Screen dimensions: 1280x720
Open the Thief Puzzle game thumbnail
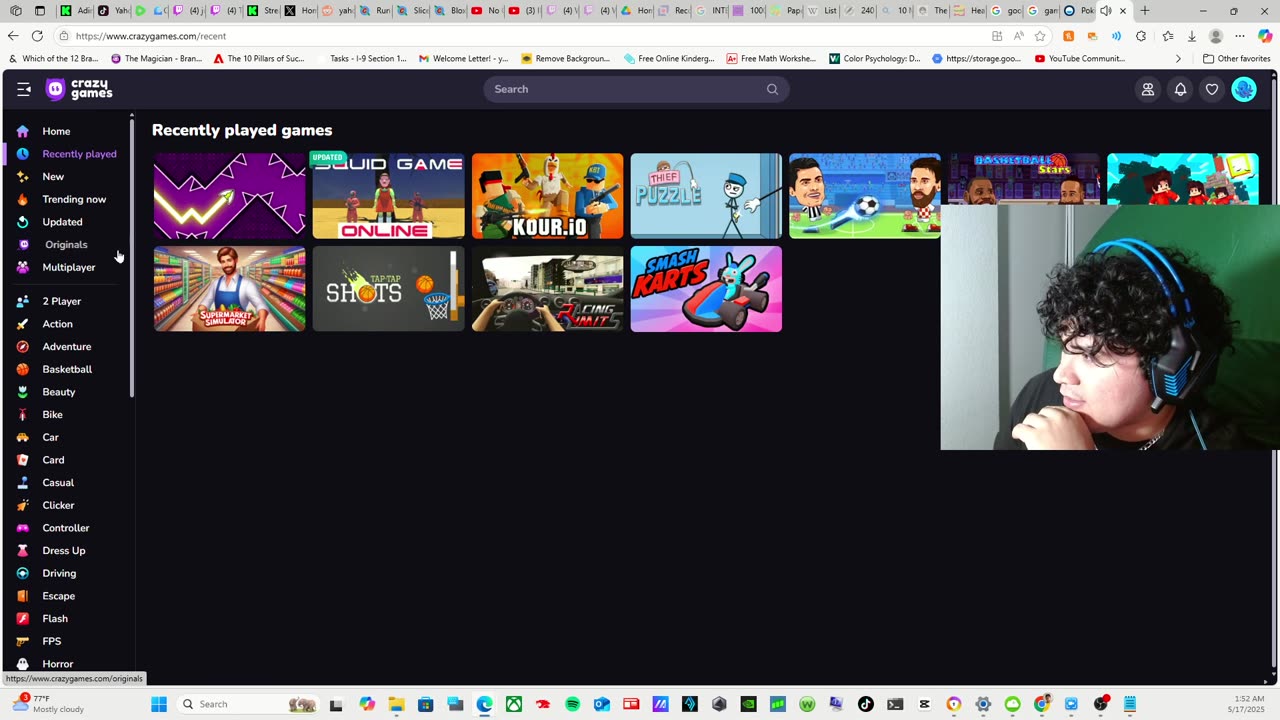coord(706,196)
